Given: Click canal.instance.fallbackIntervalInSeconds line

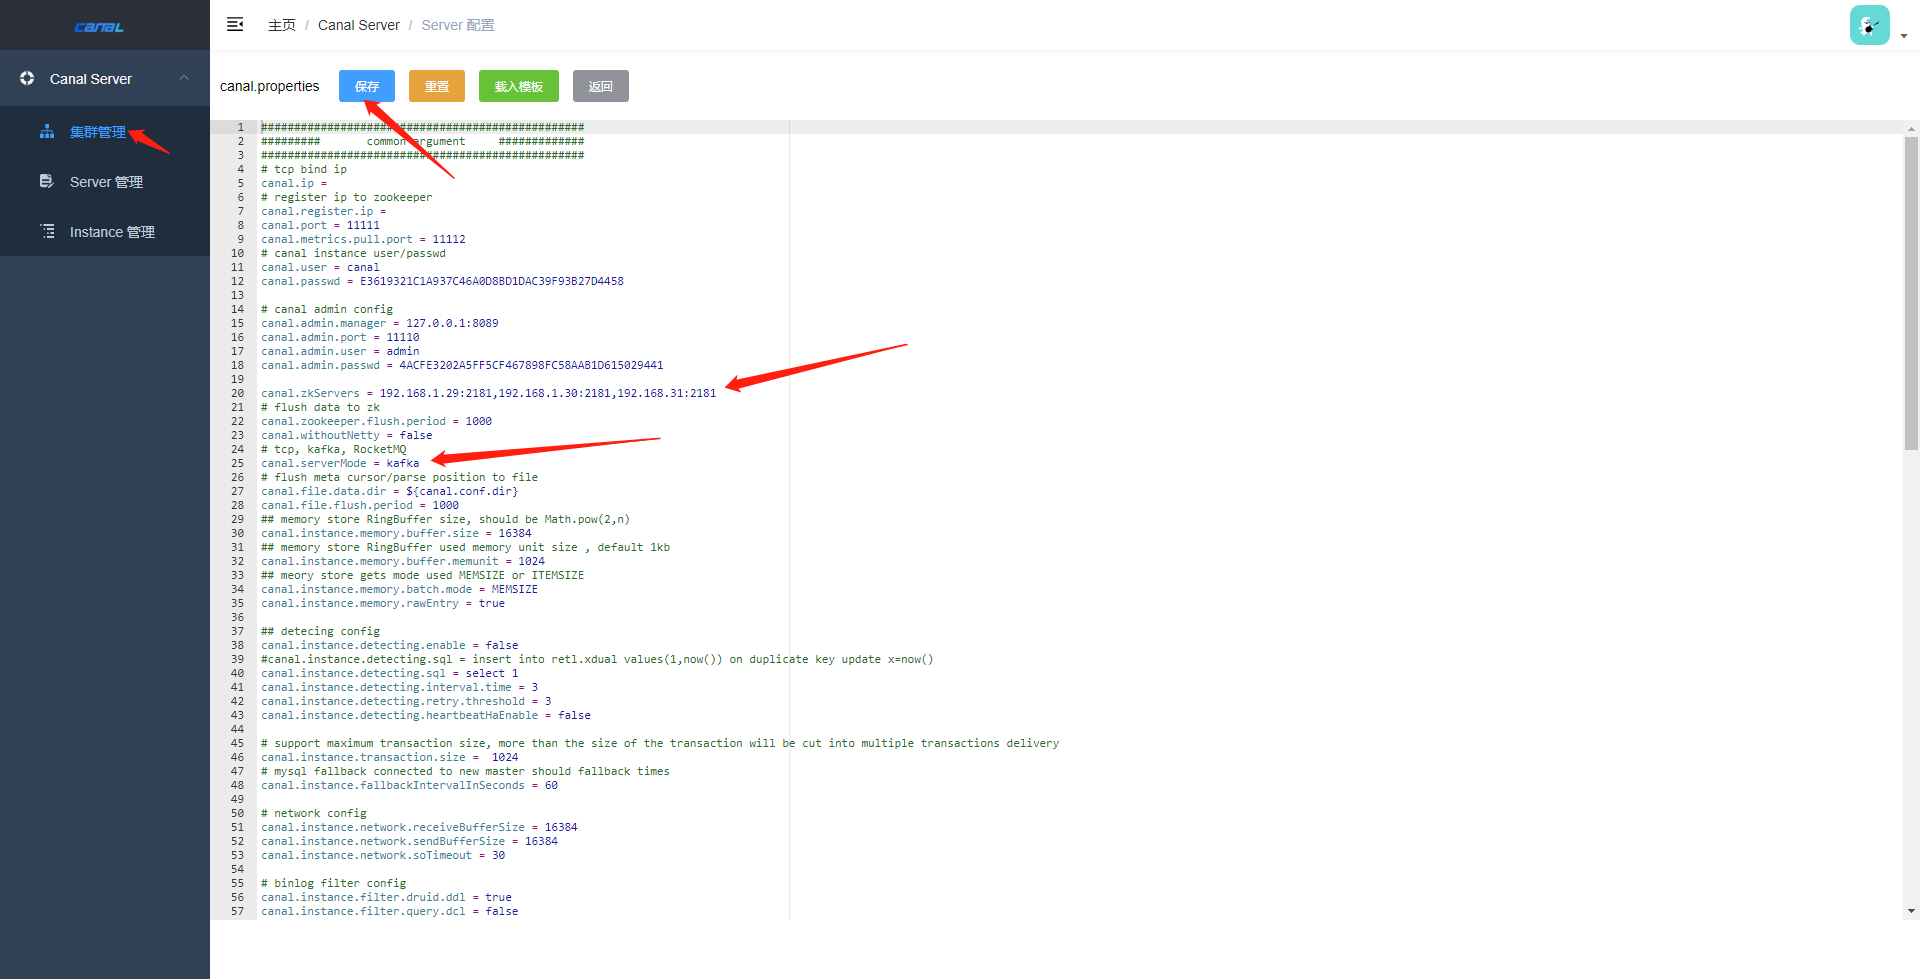Looking at the screenshot, I should point(410,785).
